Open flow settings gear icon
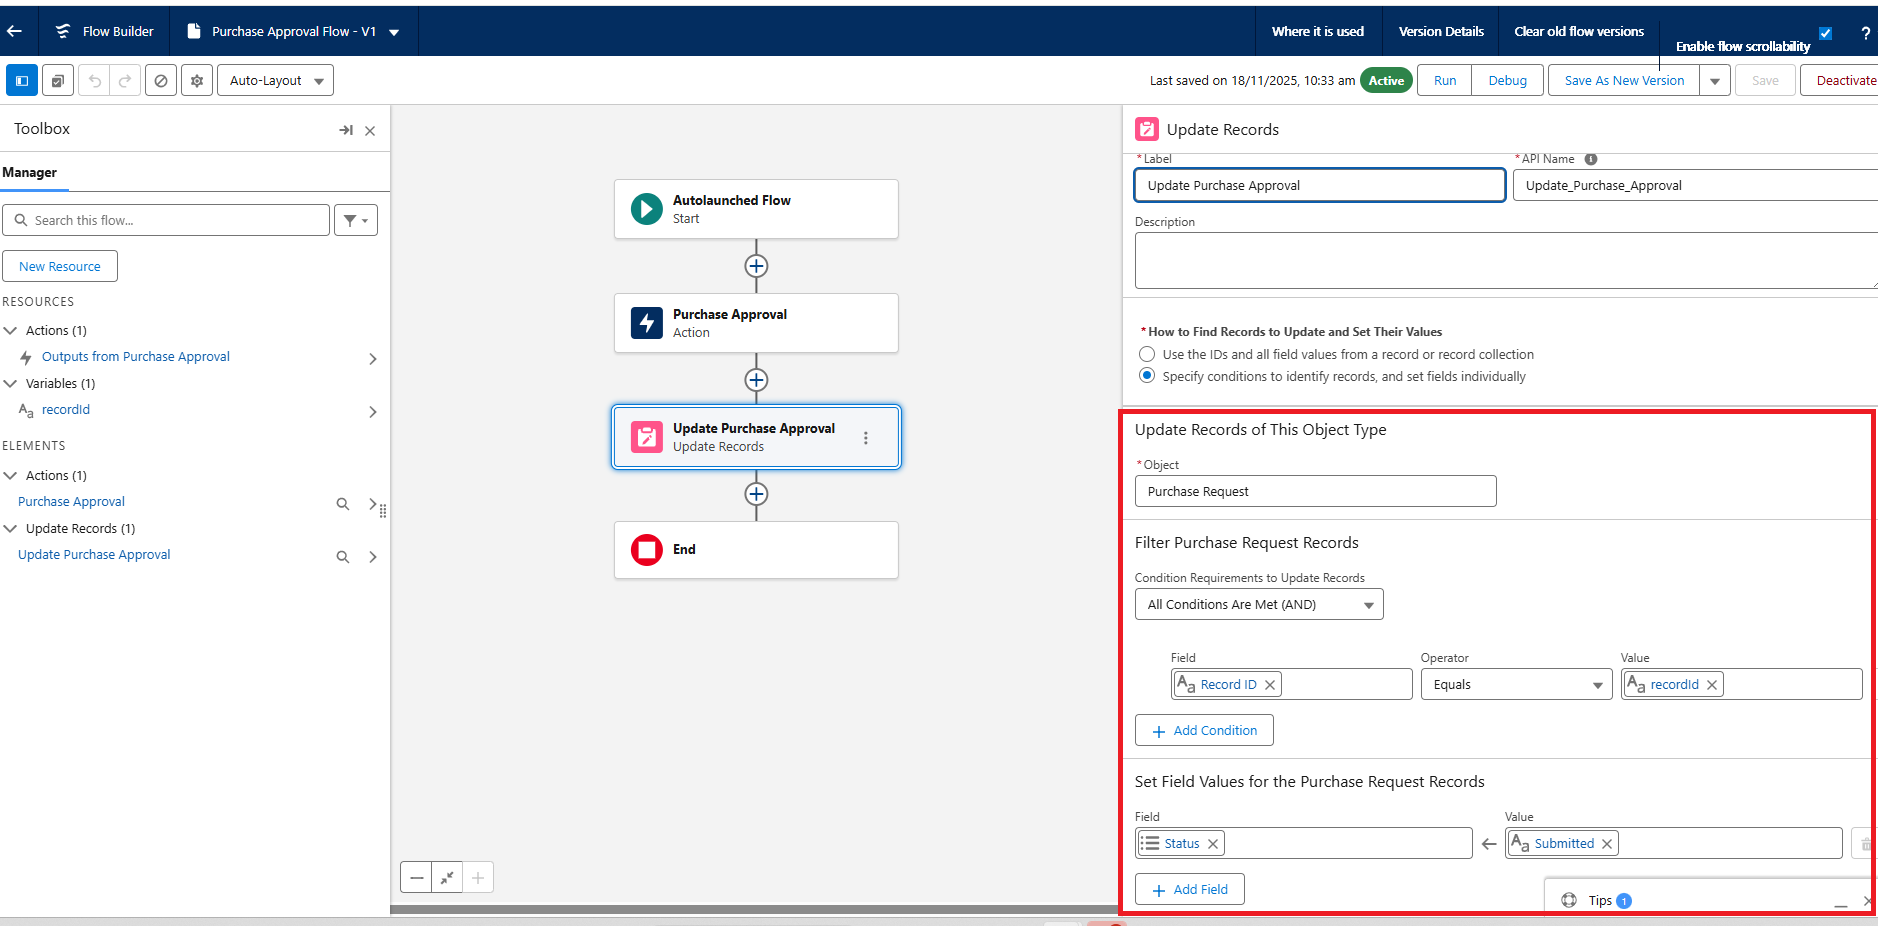The width and height of the screenshot is (1878, 926). (x=197, y=80)
